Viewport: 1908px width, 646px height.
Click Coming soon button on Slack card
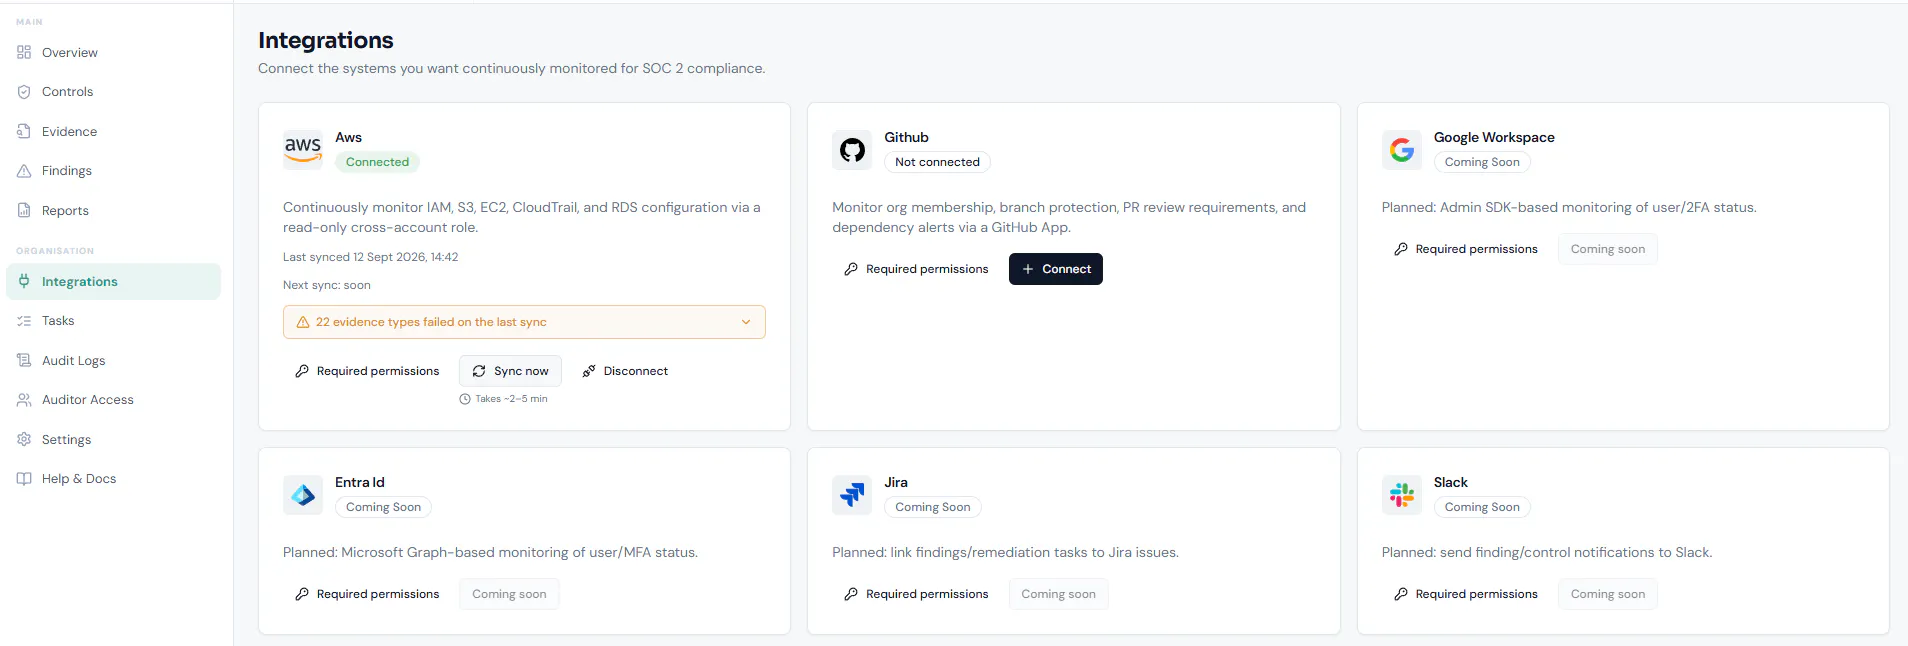click(x=1608, y=594)
